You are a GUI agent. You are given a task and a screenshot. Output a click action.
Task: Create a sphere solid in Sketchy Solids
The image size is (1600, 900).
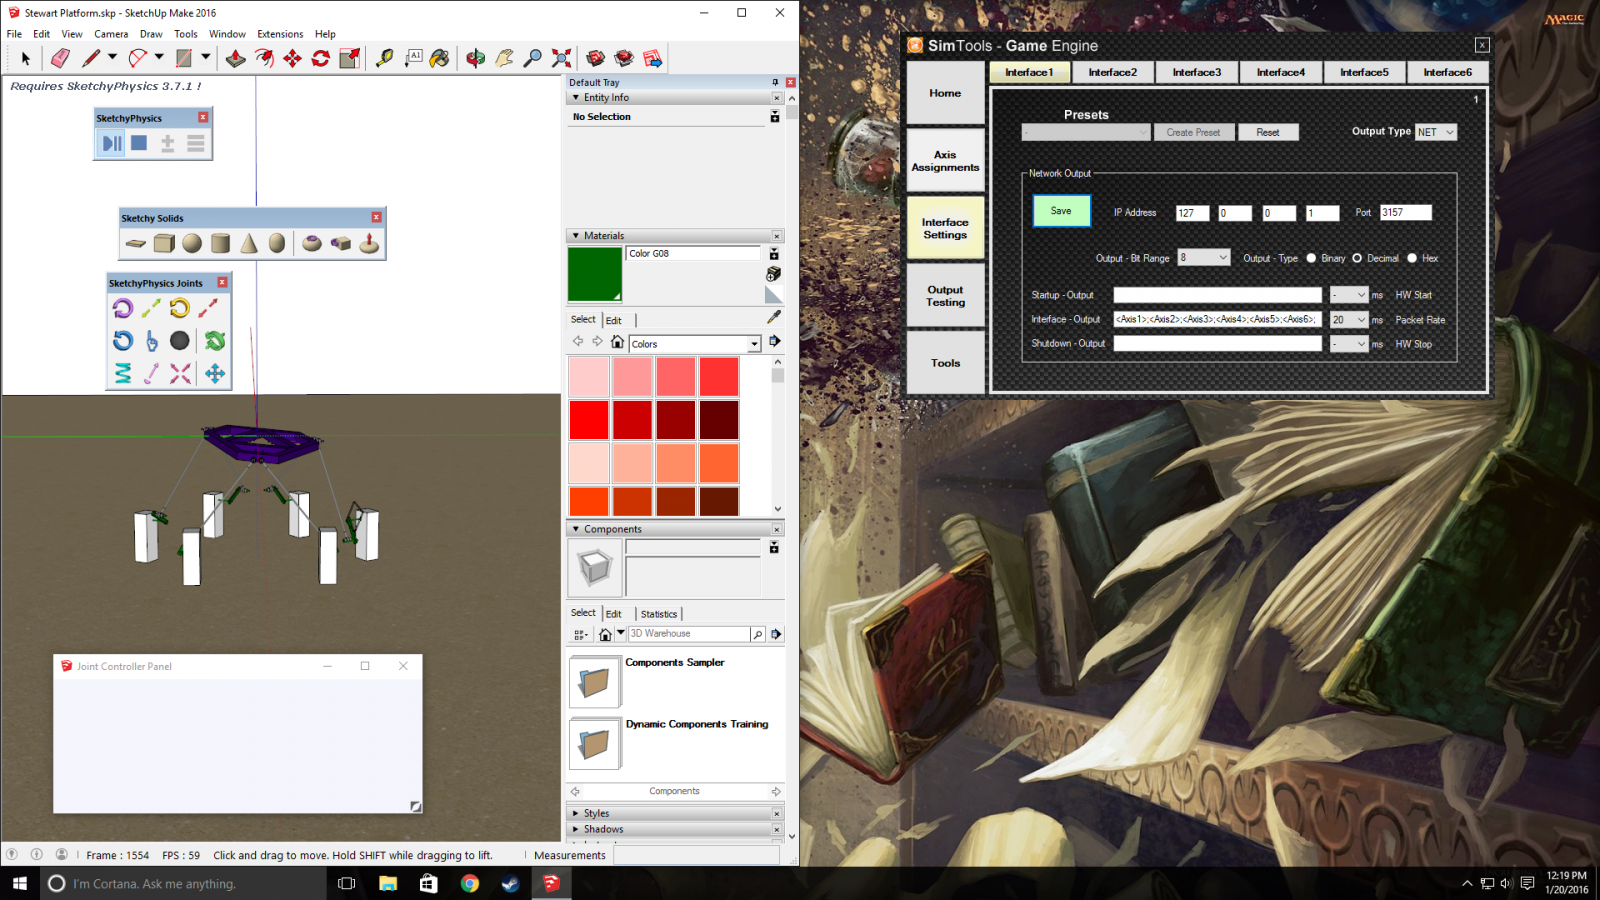pos(192,243)
